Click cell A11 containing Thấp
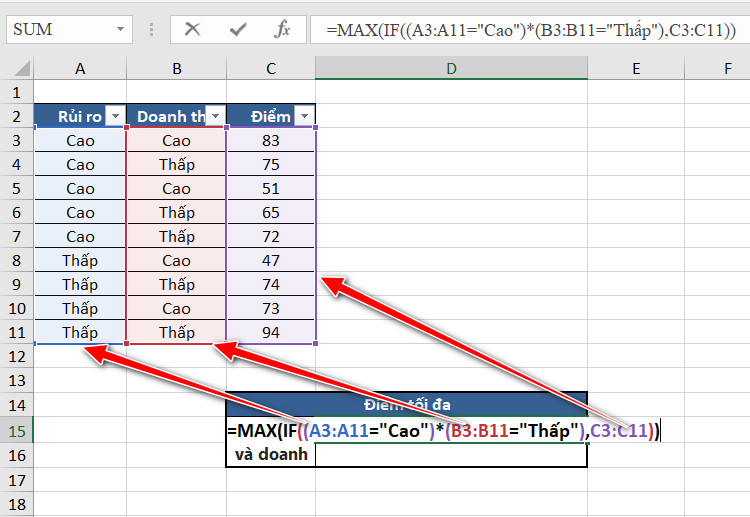Image resolution: width=750 pixels, height=517 pixels. pyautogui.click(x=80, y=332)
